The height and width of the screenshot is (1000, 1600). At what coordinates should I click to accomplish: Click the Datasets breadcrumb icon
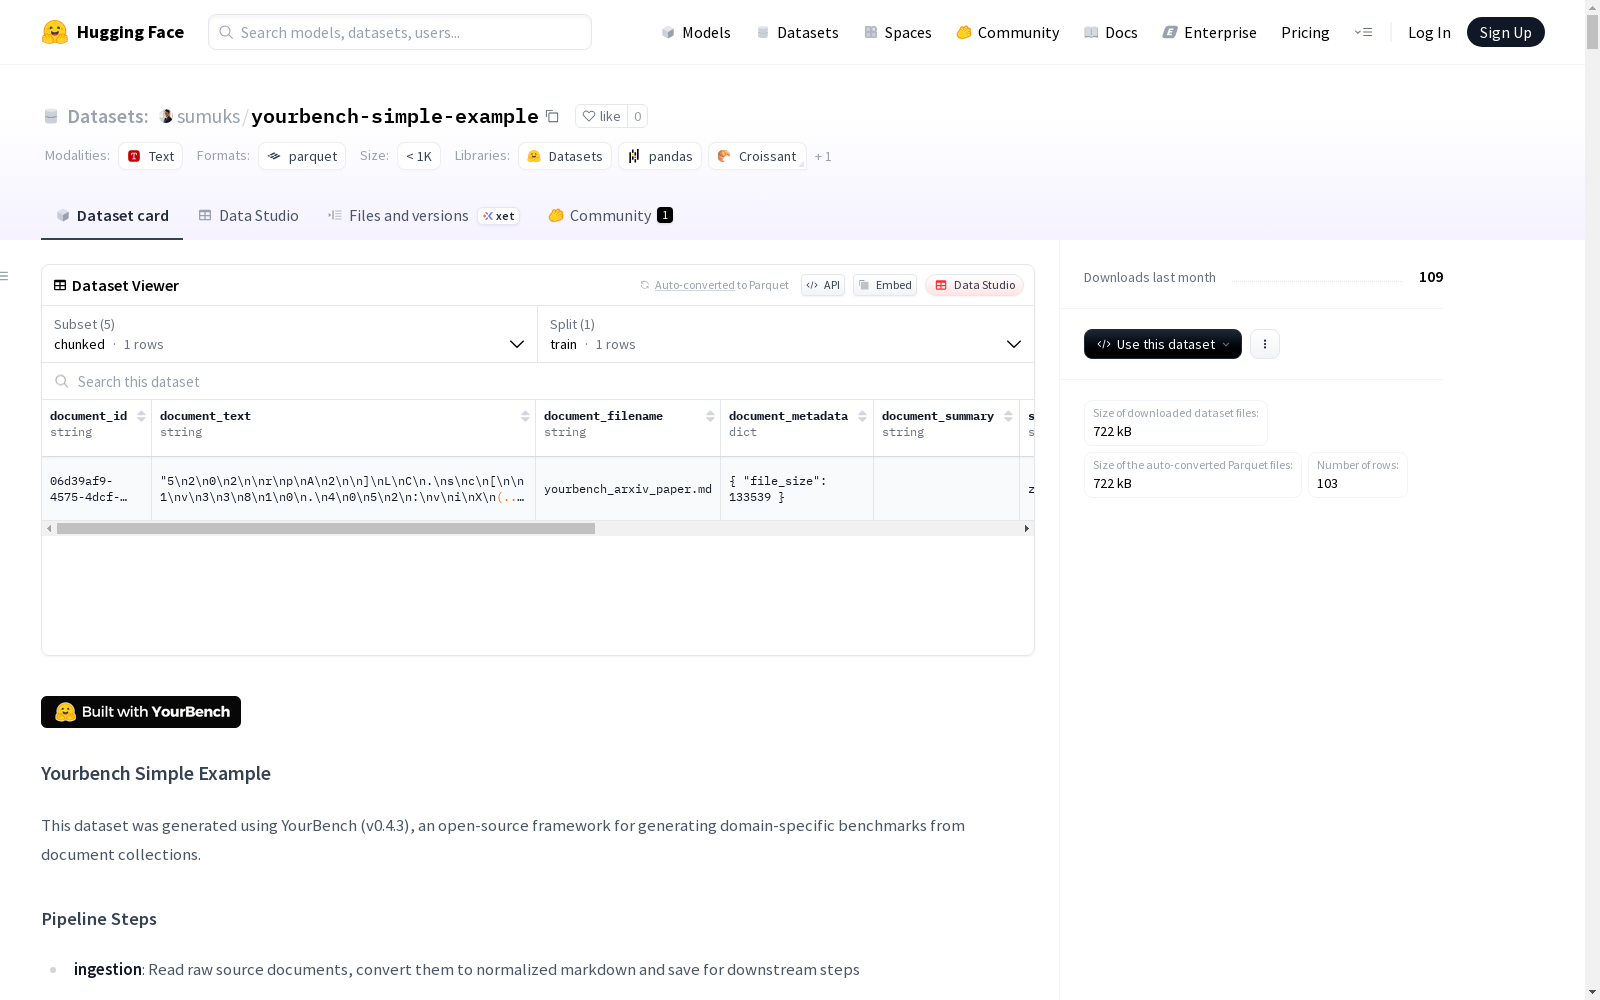pos(51,116)
